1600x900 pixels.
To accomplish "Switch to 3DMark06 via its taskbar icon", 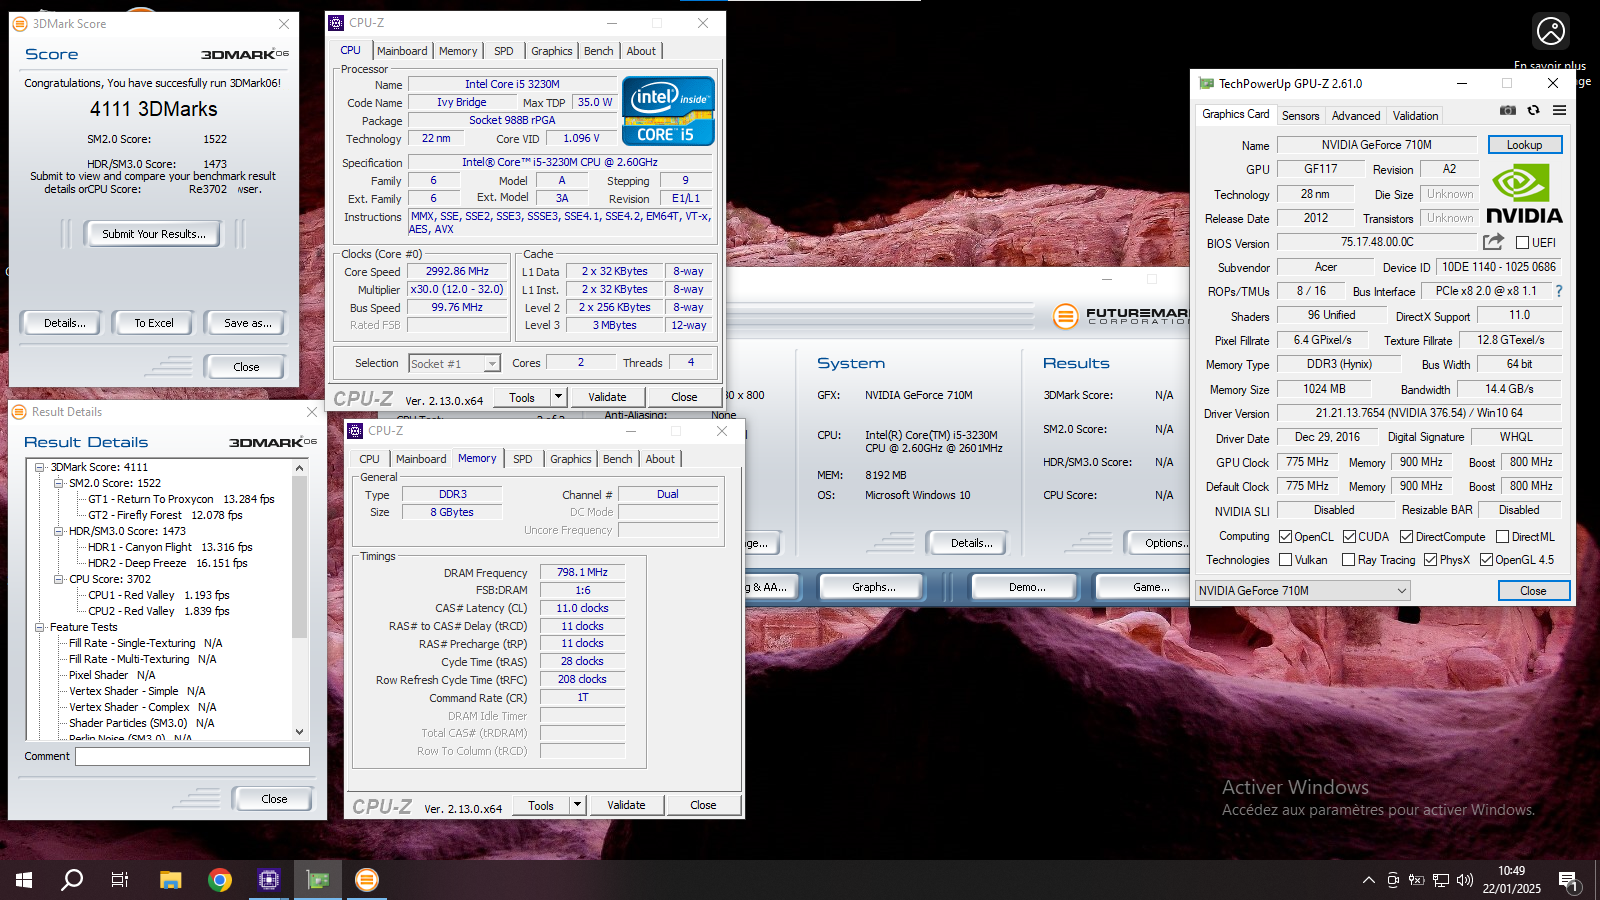I will coord(367,880).
